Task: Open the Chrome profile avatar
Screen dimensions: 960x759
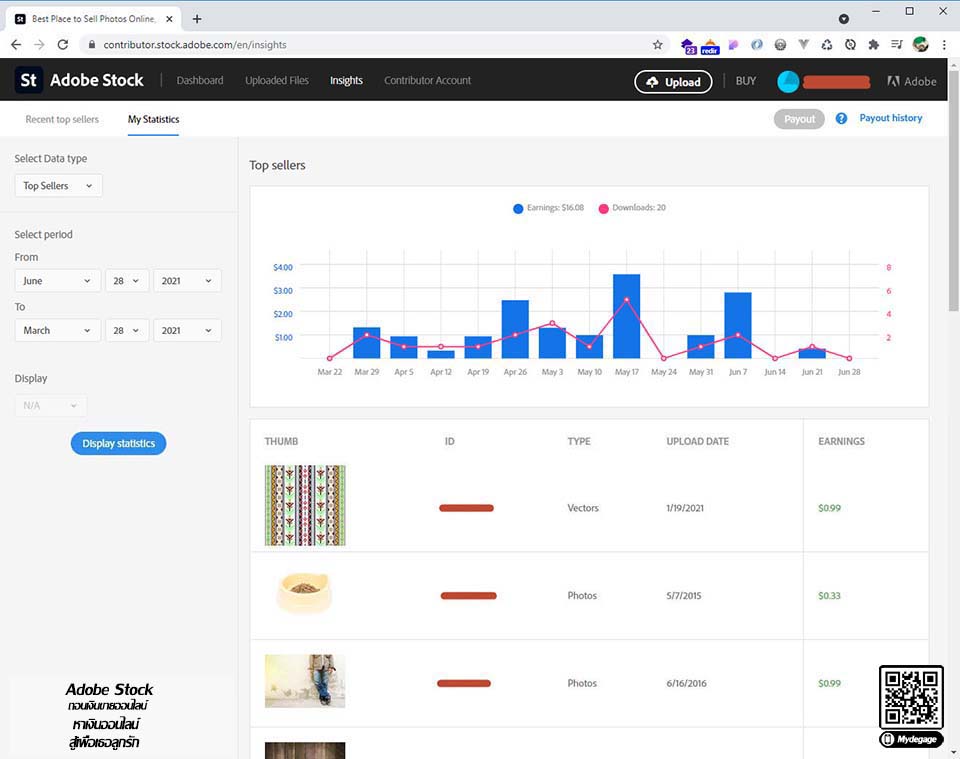Action: pos(920,44)
